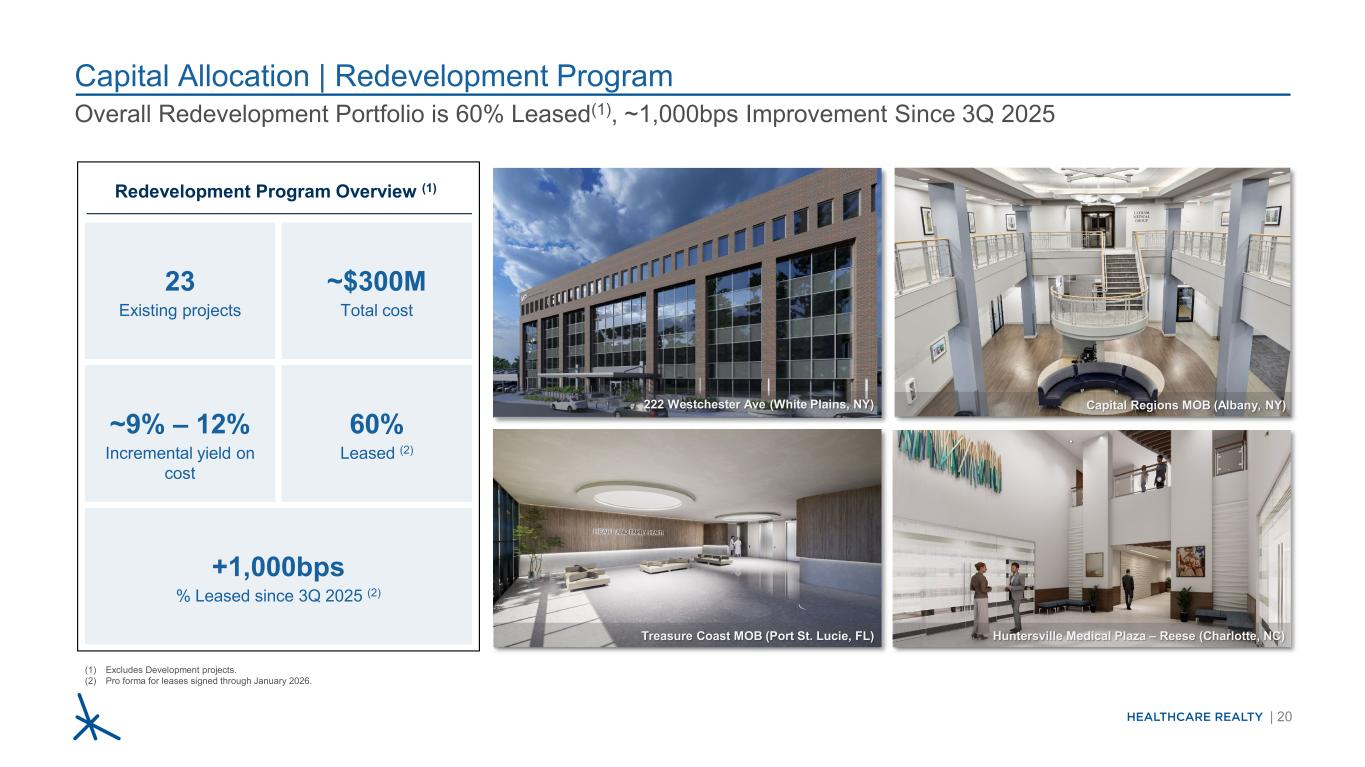Click the '60%' leased figure
Screen dimensions: 1365x767
[x=376, y=422]
